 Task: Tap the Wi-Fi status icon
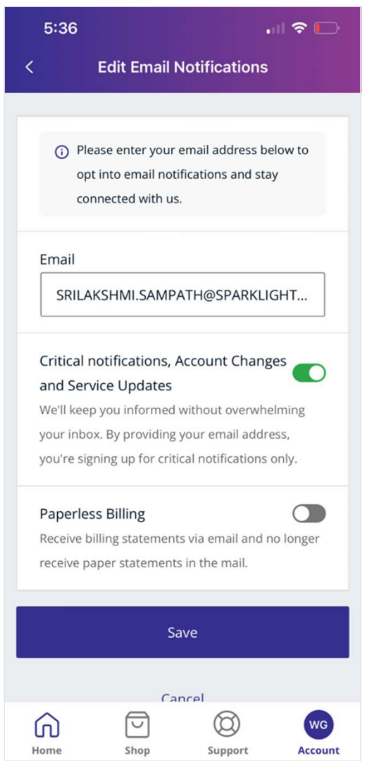pyautogui.click(x=299, y=28)
